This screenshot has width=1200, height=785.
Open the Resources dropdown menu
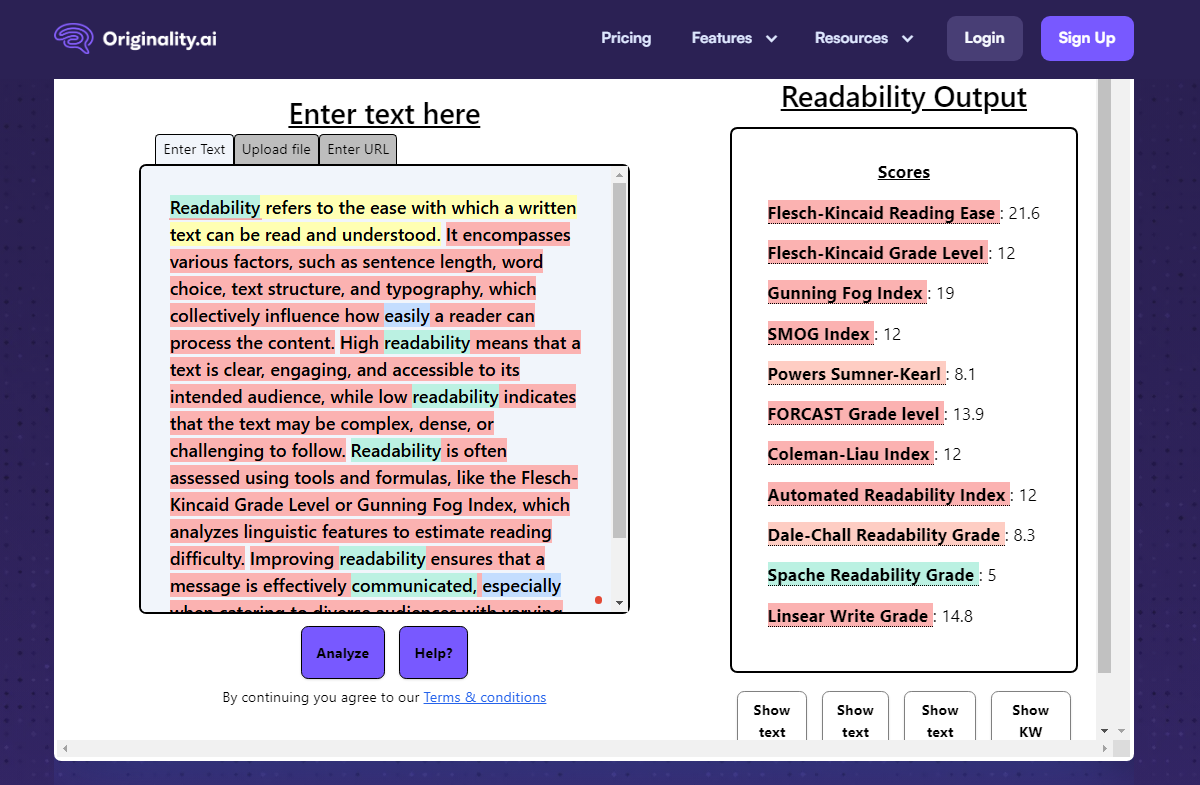(864, 38)
